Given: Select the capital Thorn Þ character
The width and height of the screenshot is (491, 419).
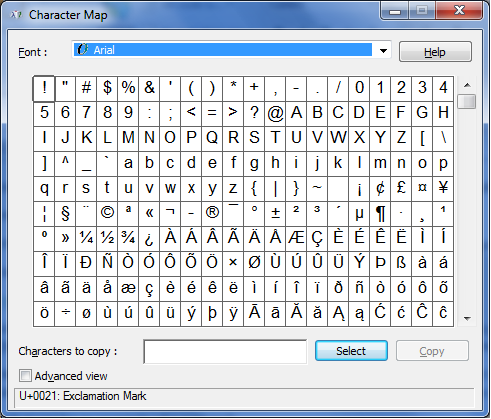Looking at the screenshot, I should tap(380, 264).
